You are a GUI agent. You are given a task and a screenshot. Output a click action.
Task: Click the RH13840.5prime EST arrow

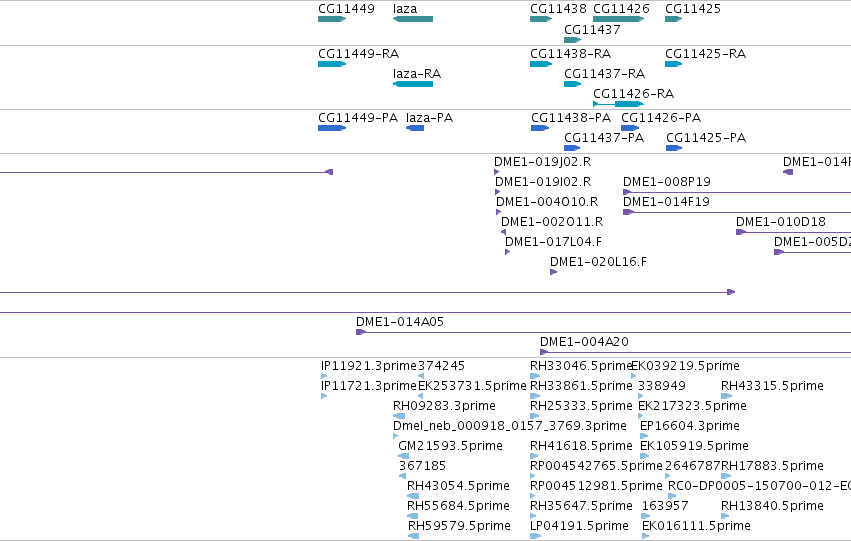click(x=726, y=516)
